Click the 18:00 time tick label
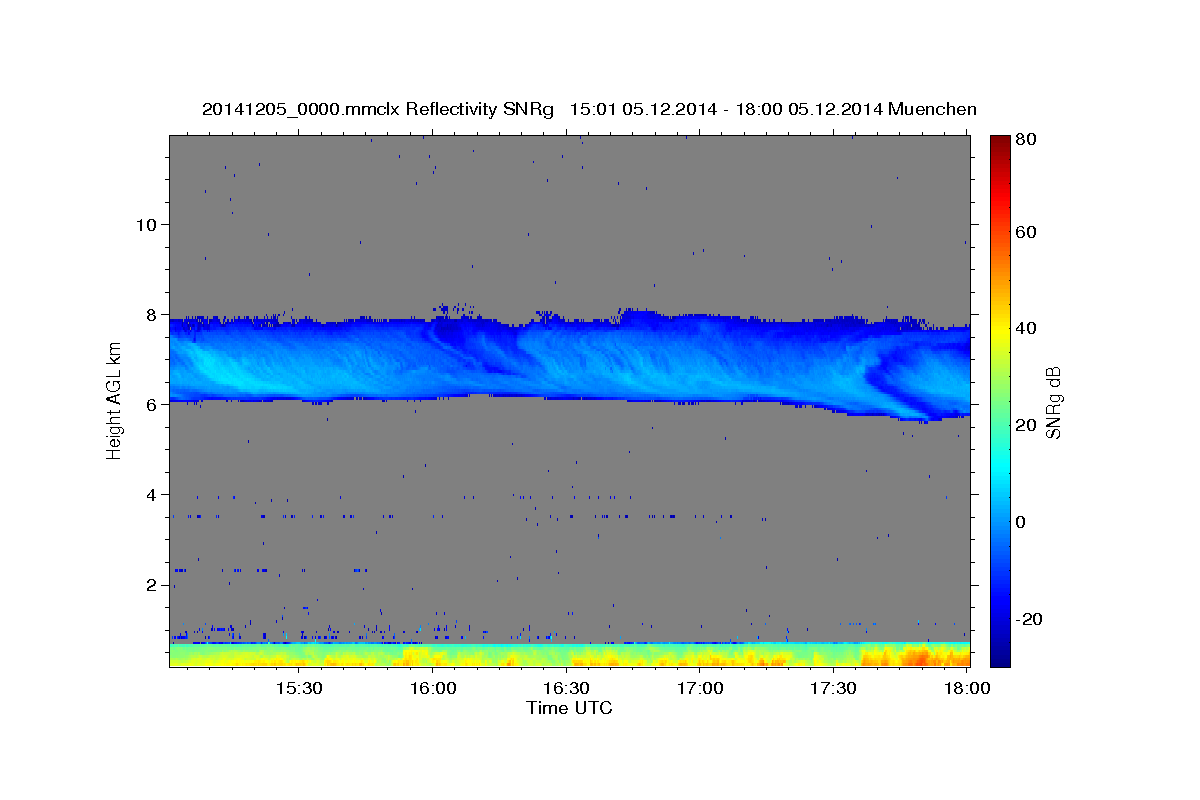The height and width of the screenshot is (800, 1200). tap(967, 689)
